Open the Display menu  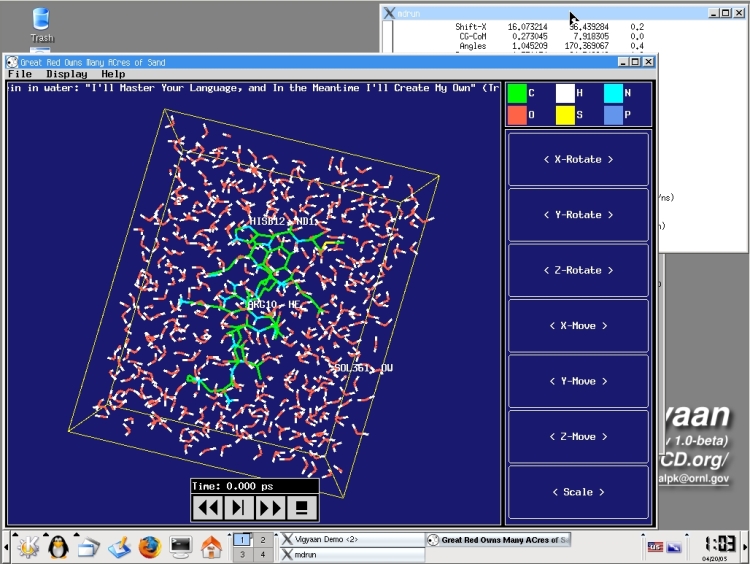66,74
